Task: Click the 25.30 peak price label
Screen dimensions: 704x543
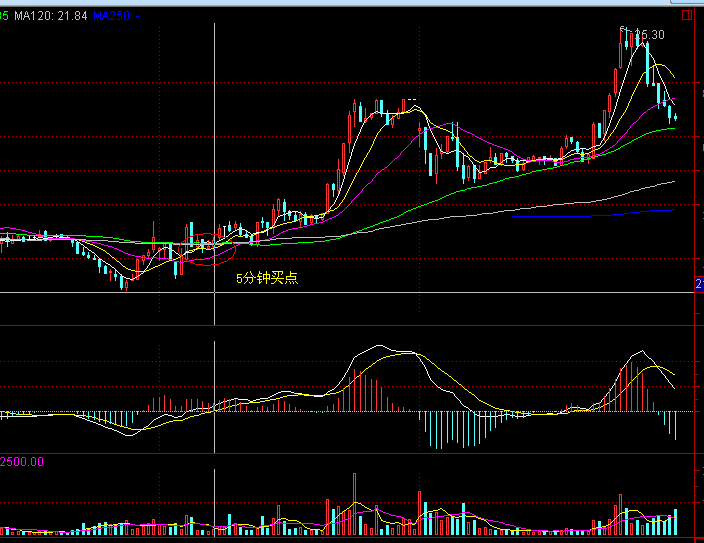Action: coord(648,35)
